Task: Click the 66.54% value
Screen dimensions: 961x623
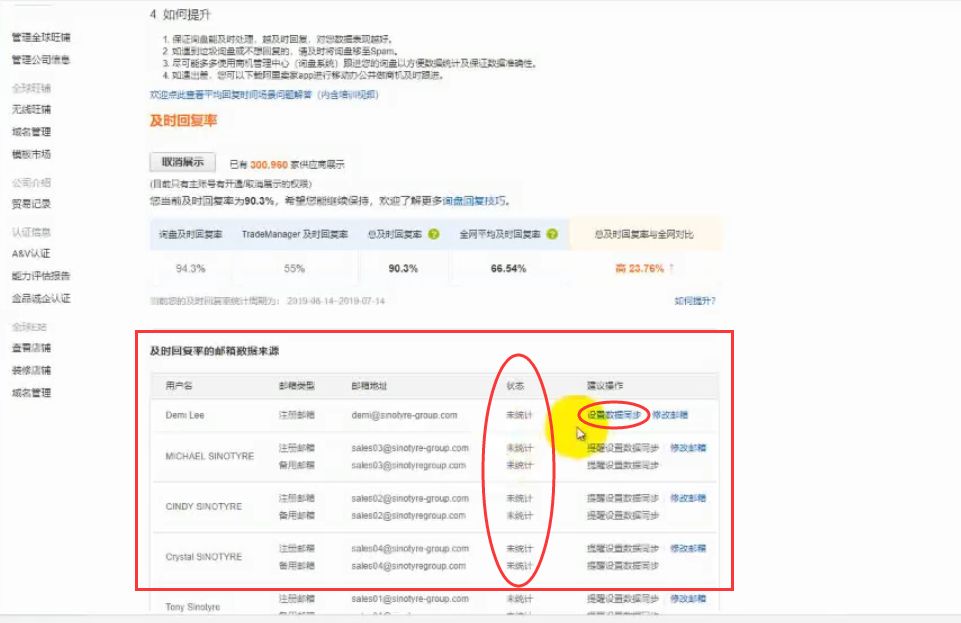Action: (x=509, y=268)
